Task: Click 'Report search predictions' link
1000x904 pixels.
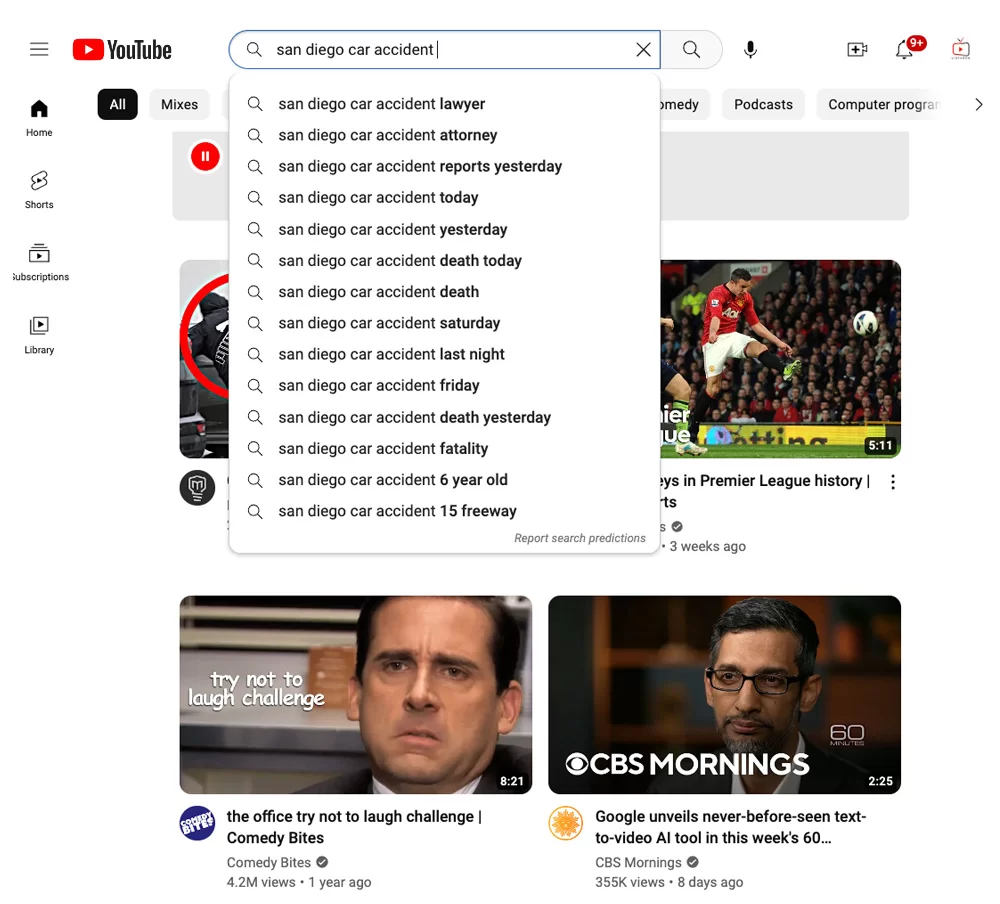Action: (x=580, y=538)
